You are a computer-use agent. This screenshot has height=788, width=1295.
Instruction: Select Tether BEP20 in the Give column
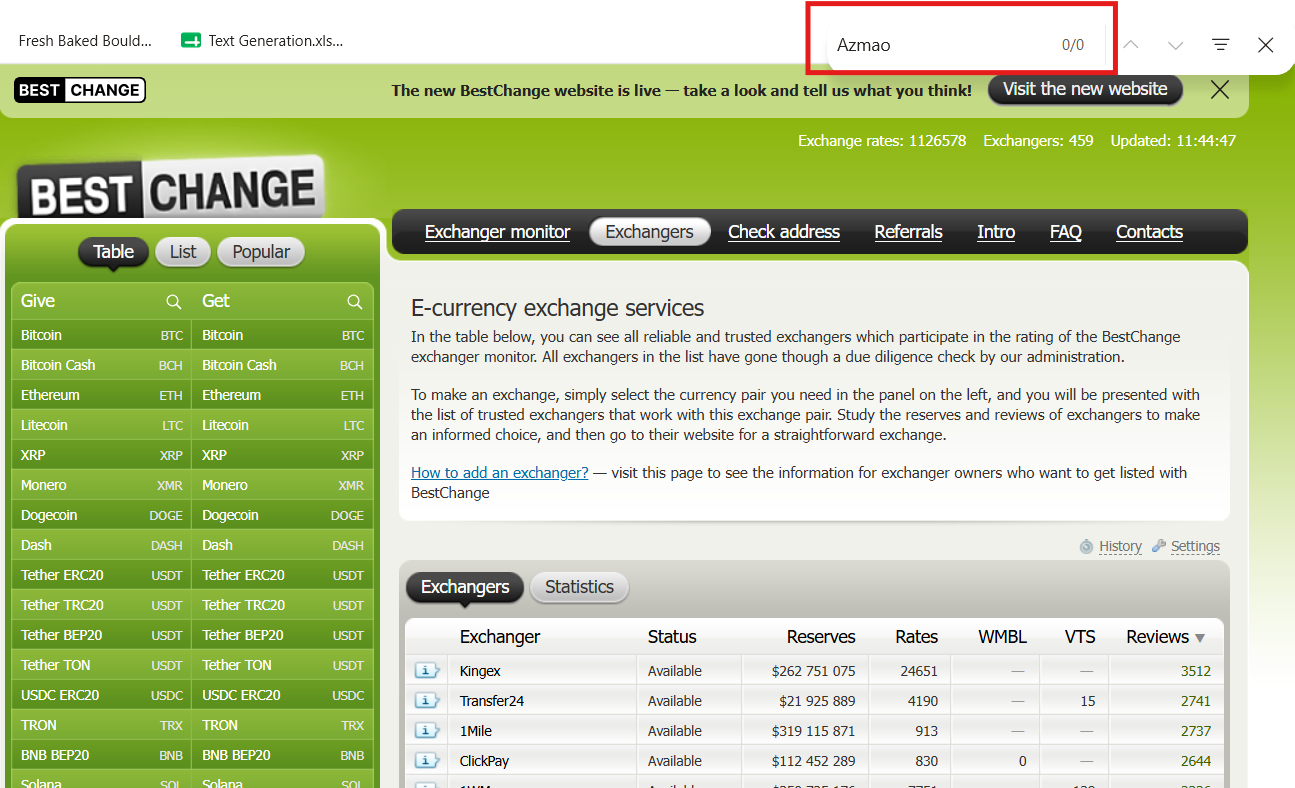[102, 635]
